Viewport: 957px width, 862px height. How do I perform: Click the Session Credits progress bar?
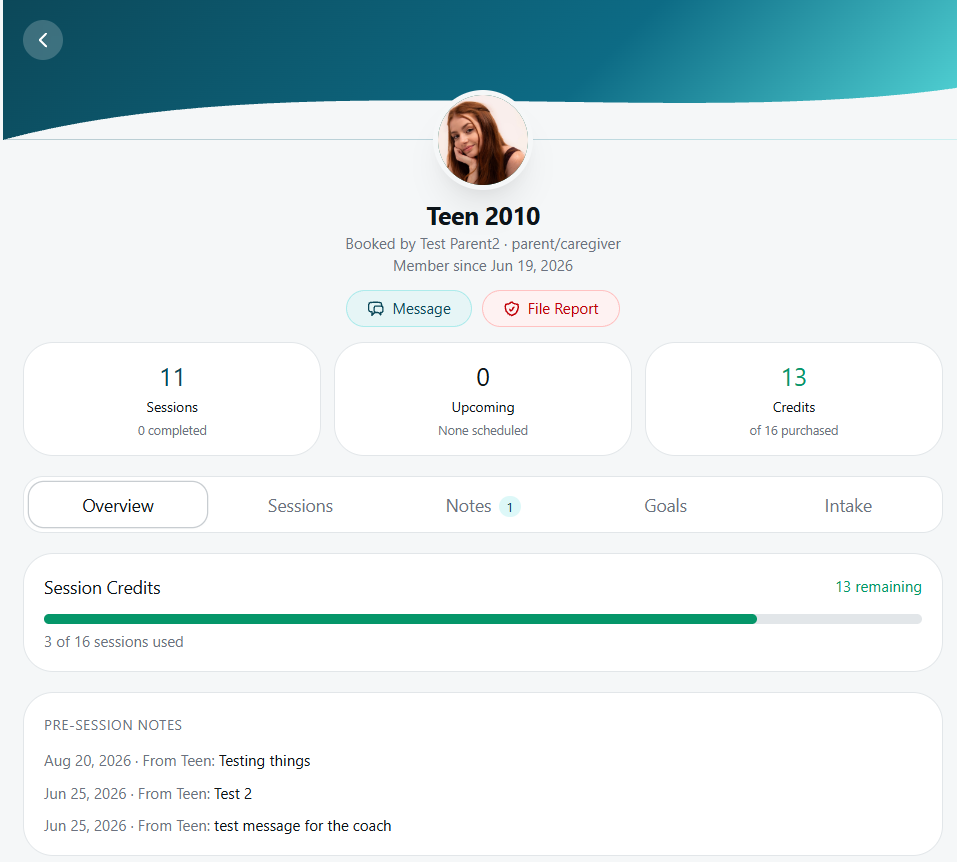click(x=483, y=619)
